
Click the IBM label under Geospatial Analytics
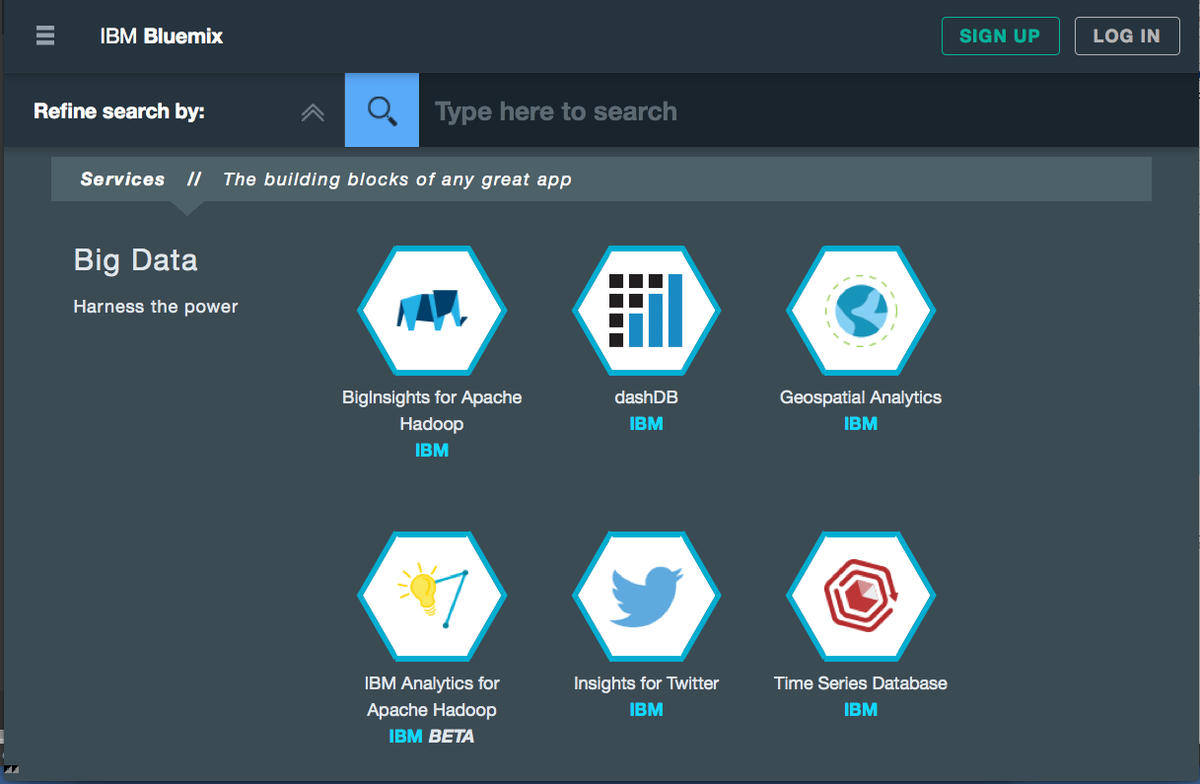(861, 424)
